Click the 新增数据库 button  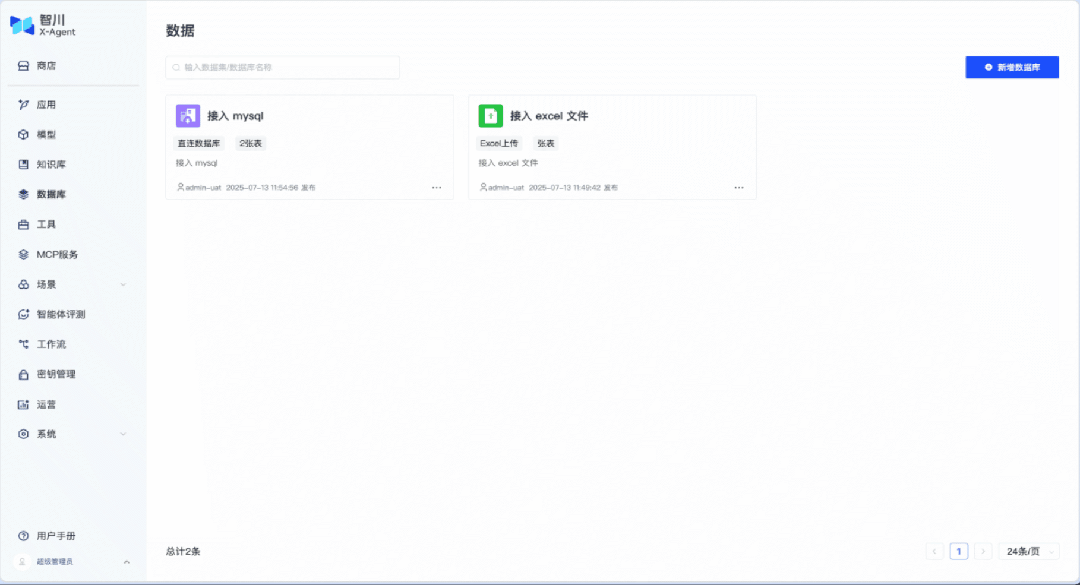pos(1011,67)
